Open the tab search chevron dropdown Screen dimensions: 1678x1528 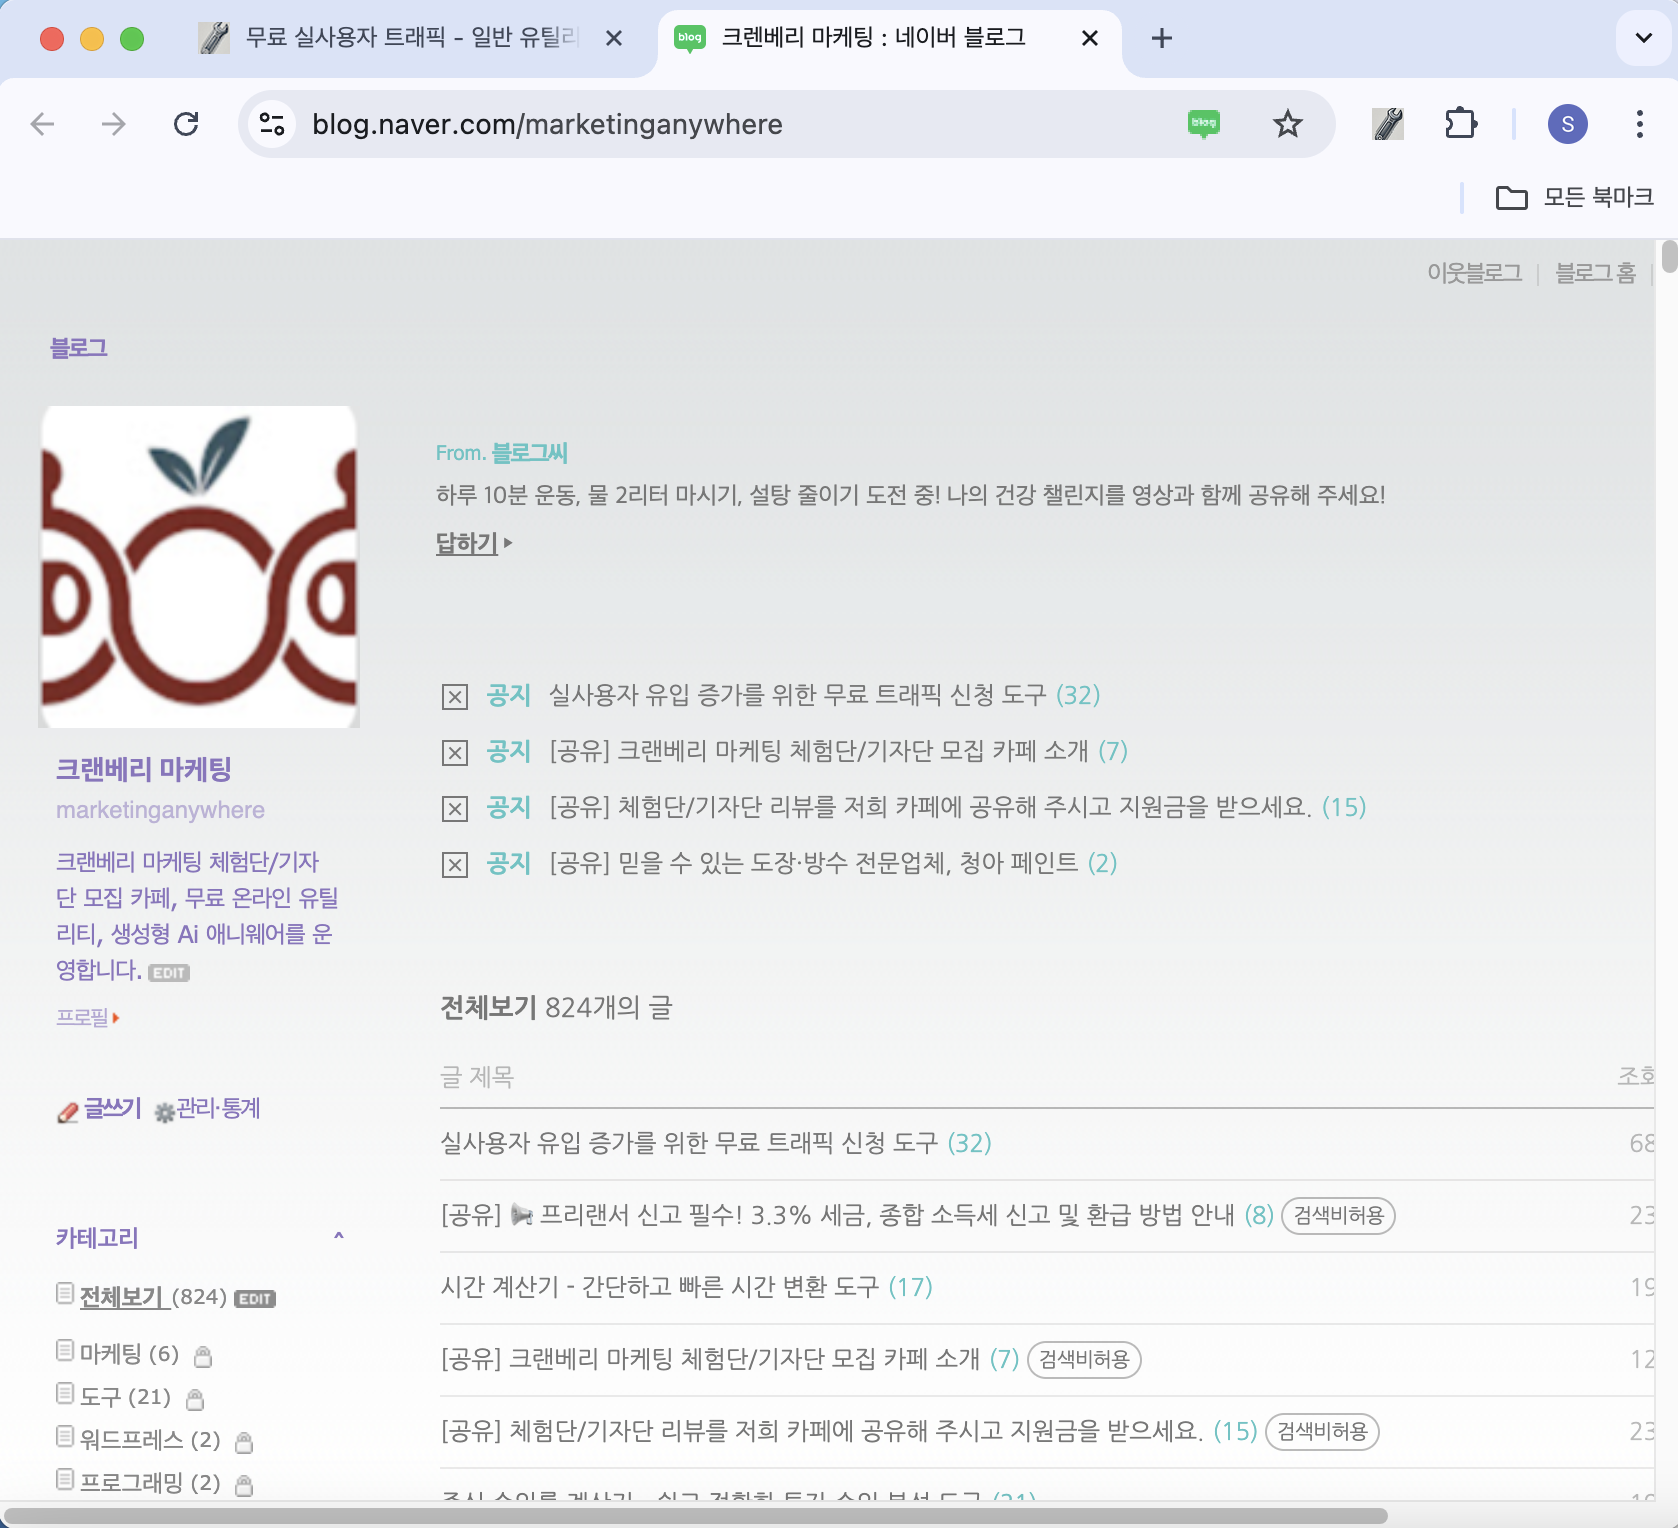[x=1643, y=38]
